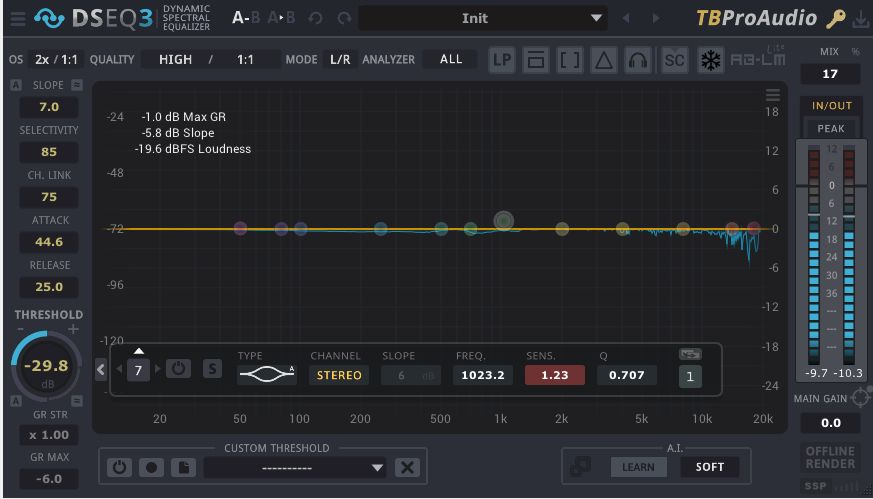The width and height of the screenshot is (873, 499).
Task: Adjust SELECTIVITY value 85
Action: pyautogui.click(x=49, y=152)
